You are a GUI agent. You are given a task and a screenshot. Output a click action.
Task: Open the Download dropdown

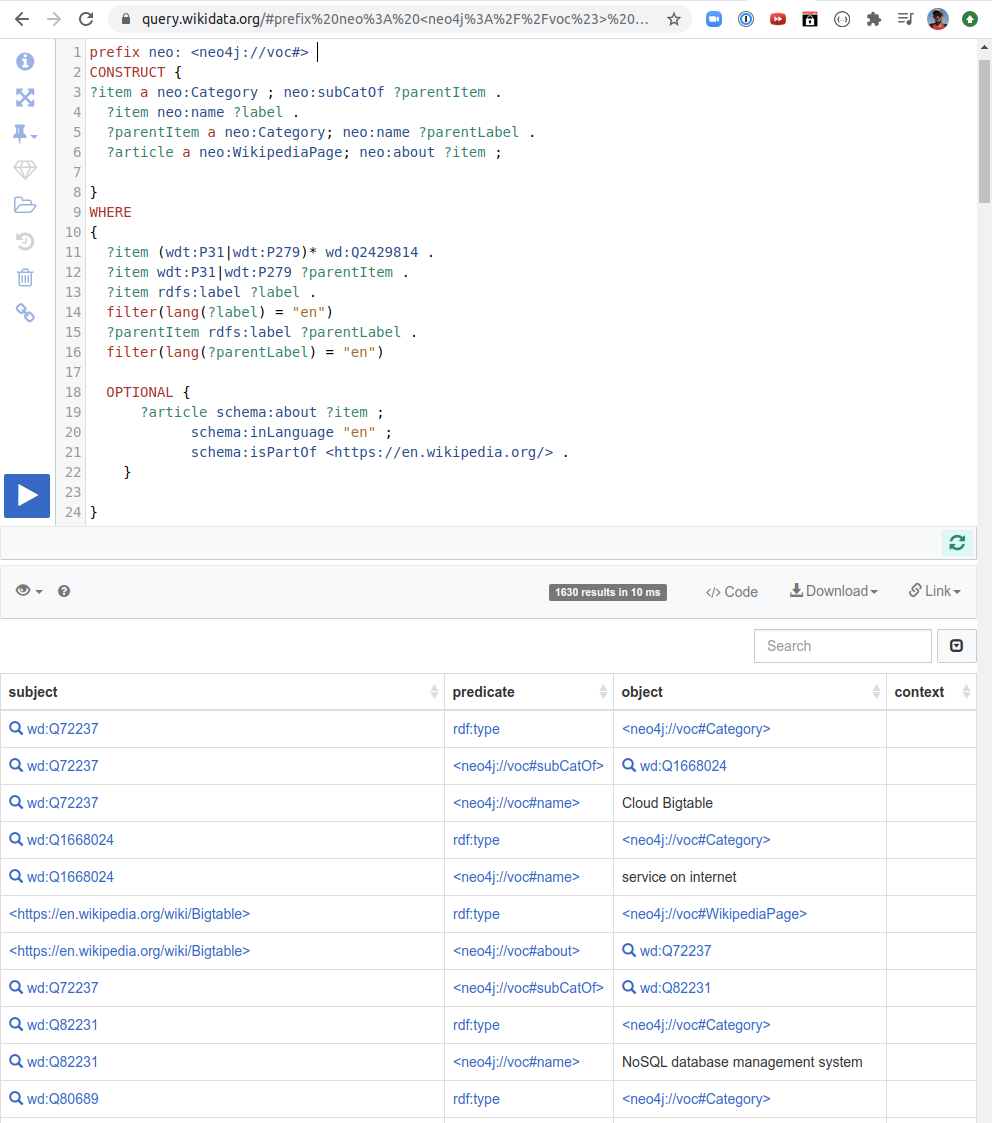834,591
